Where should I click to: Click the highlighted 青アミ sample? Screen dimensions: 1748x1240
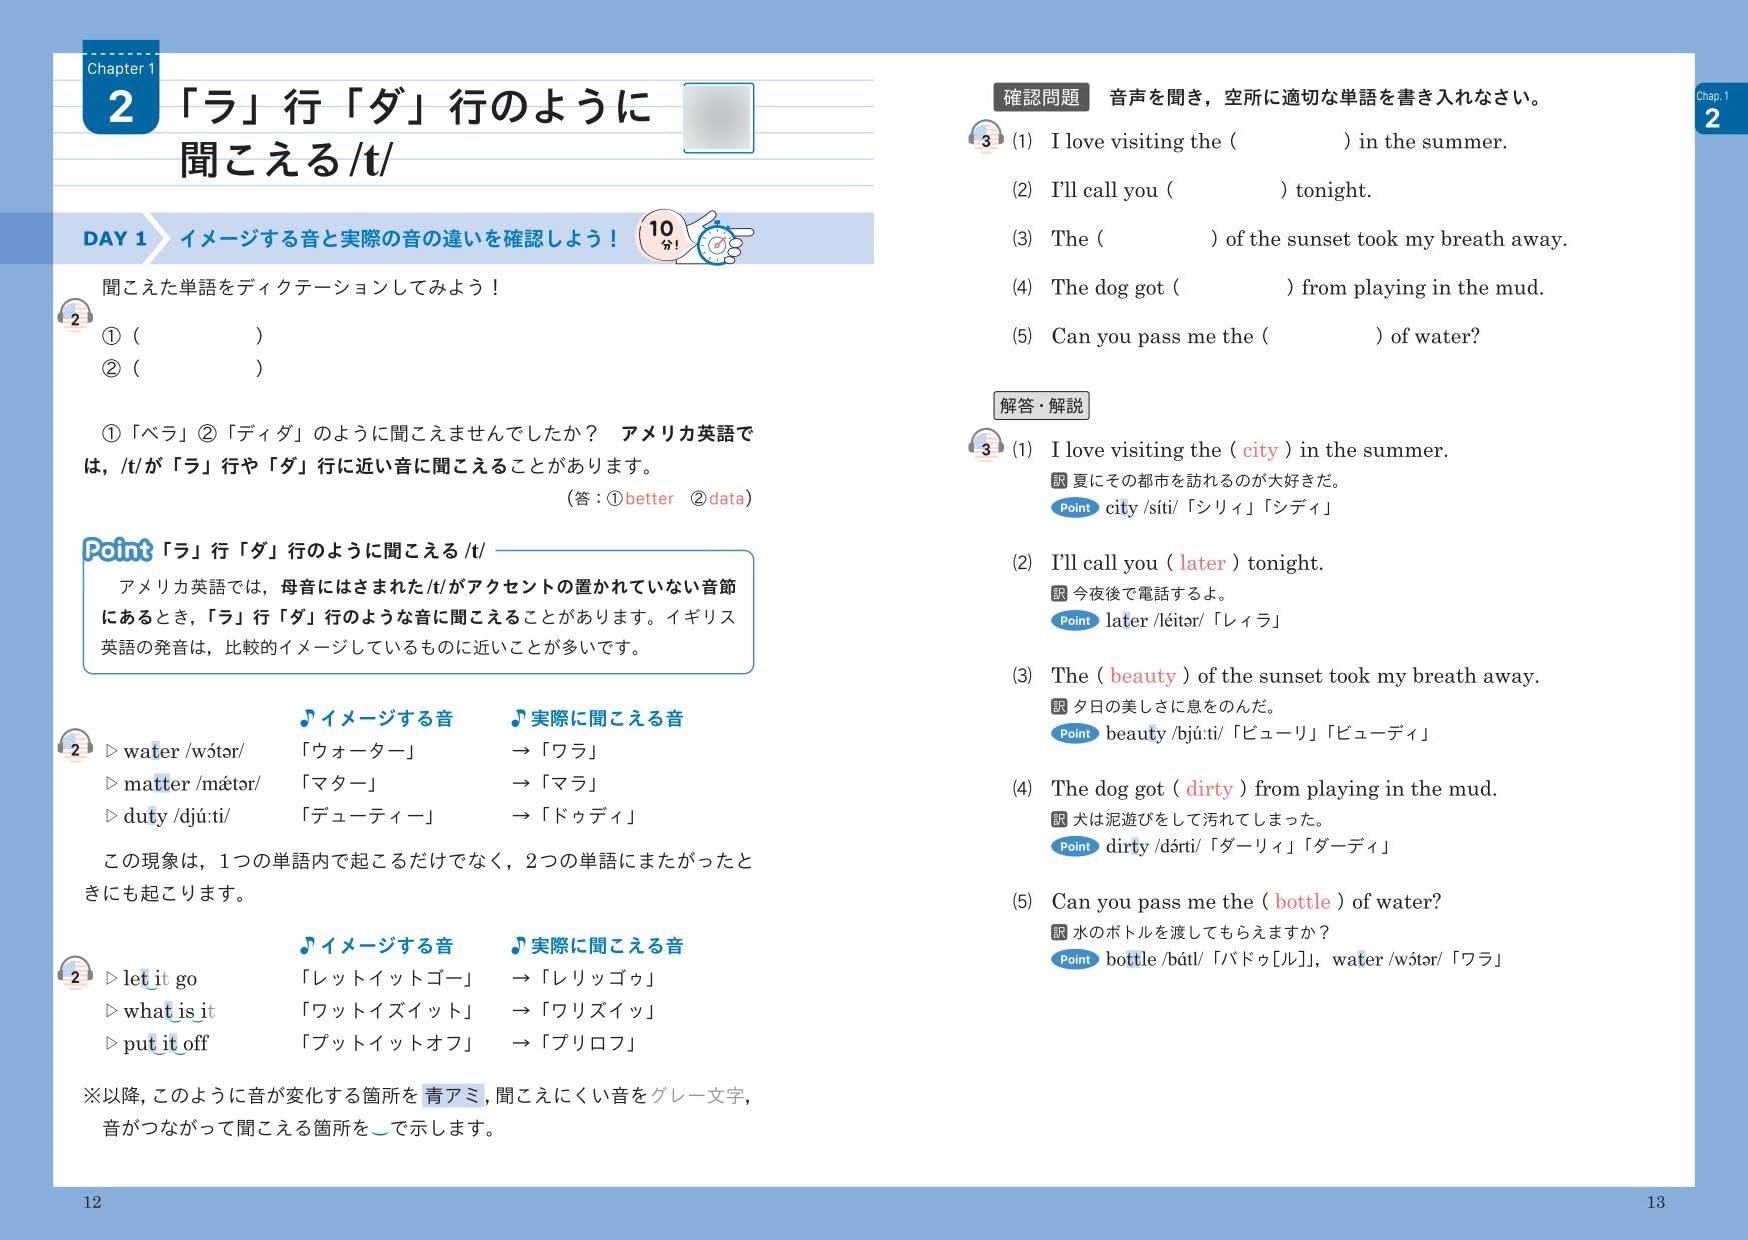coord(453,1096)
